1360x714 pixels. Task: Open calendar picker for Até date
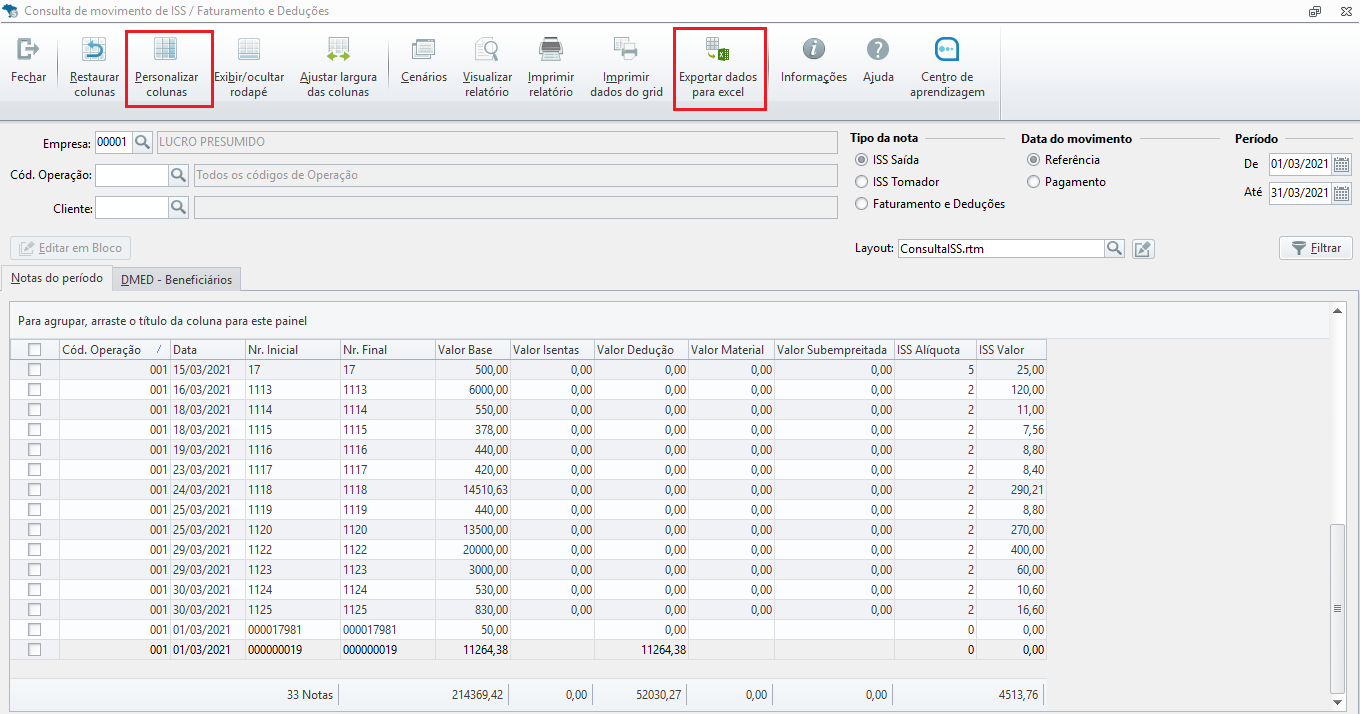tap(1342, 193)
